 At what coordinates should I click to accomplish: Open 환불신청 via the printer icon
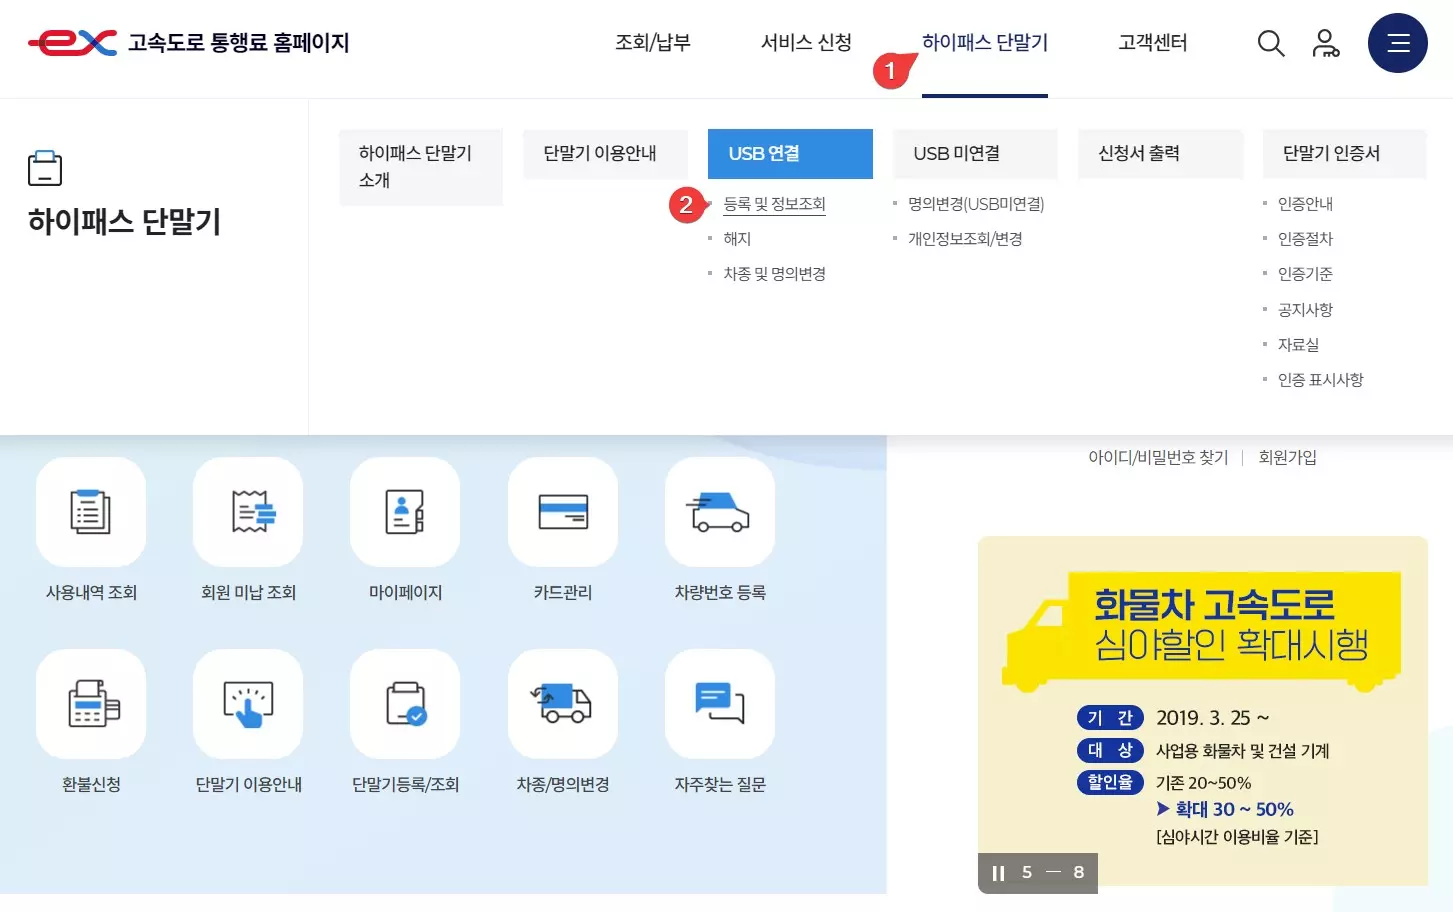pyautogui.click(x=91, y=704)
